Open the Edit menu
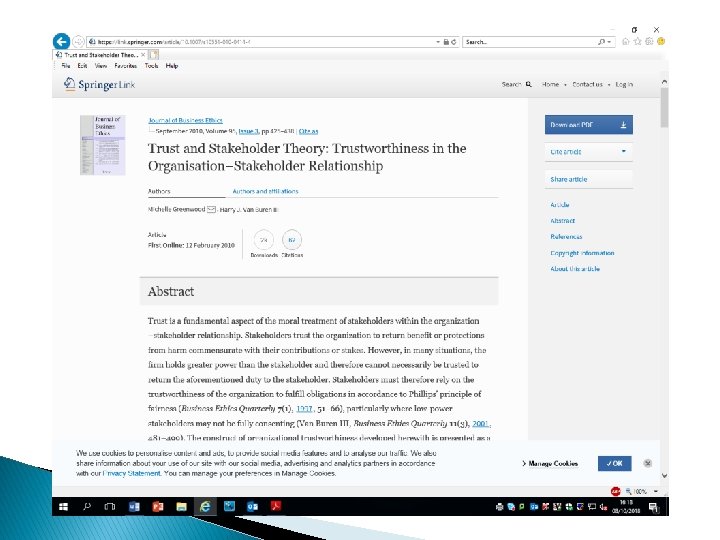The image size is (720, 540). 82,66
